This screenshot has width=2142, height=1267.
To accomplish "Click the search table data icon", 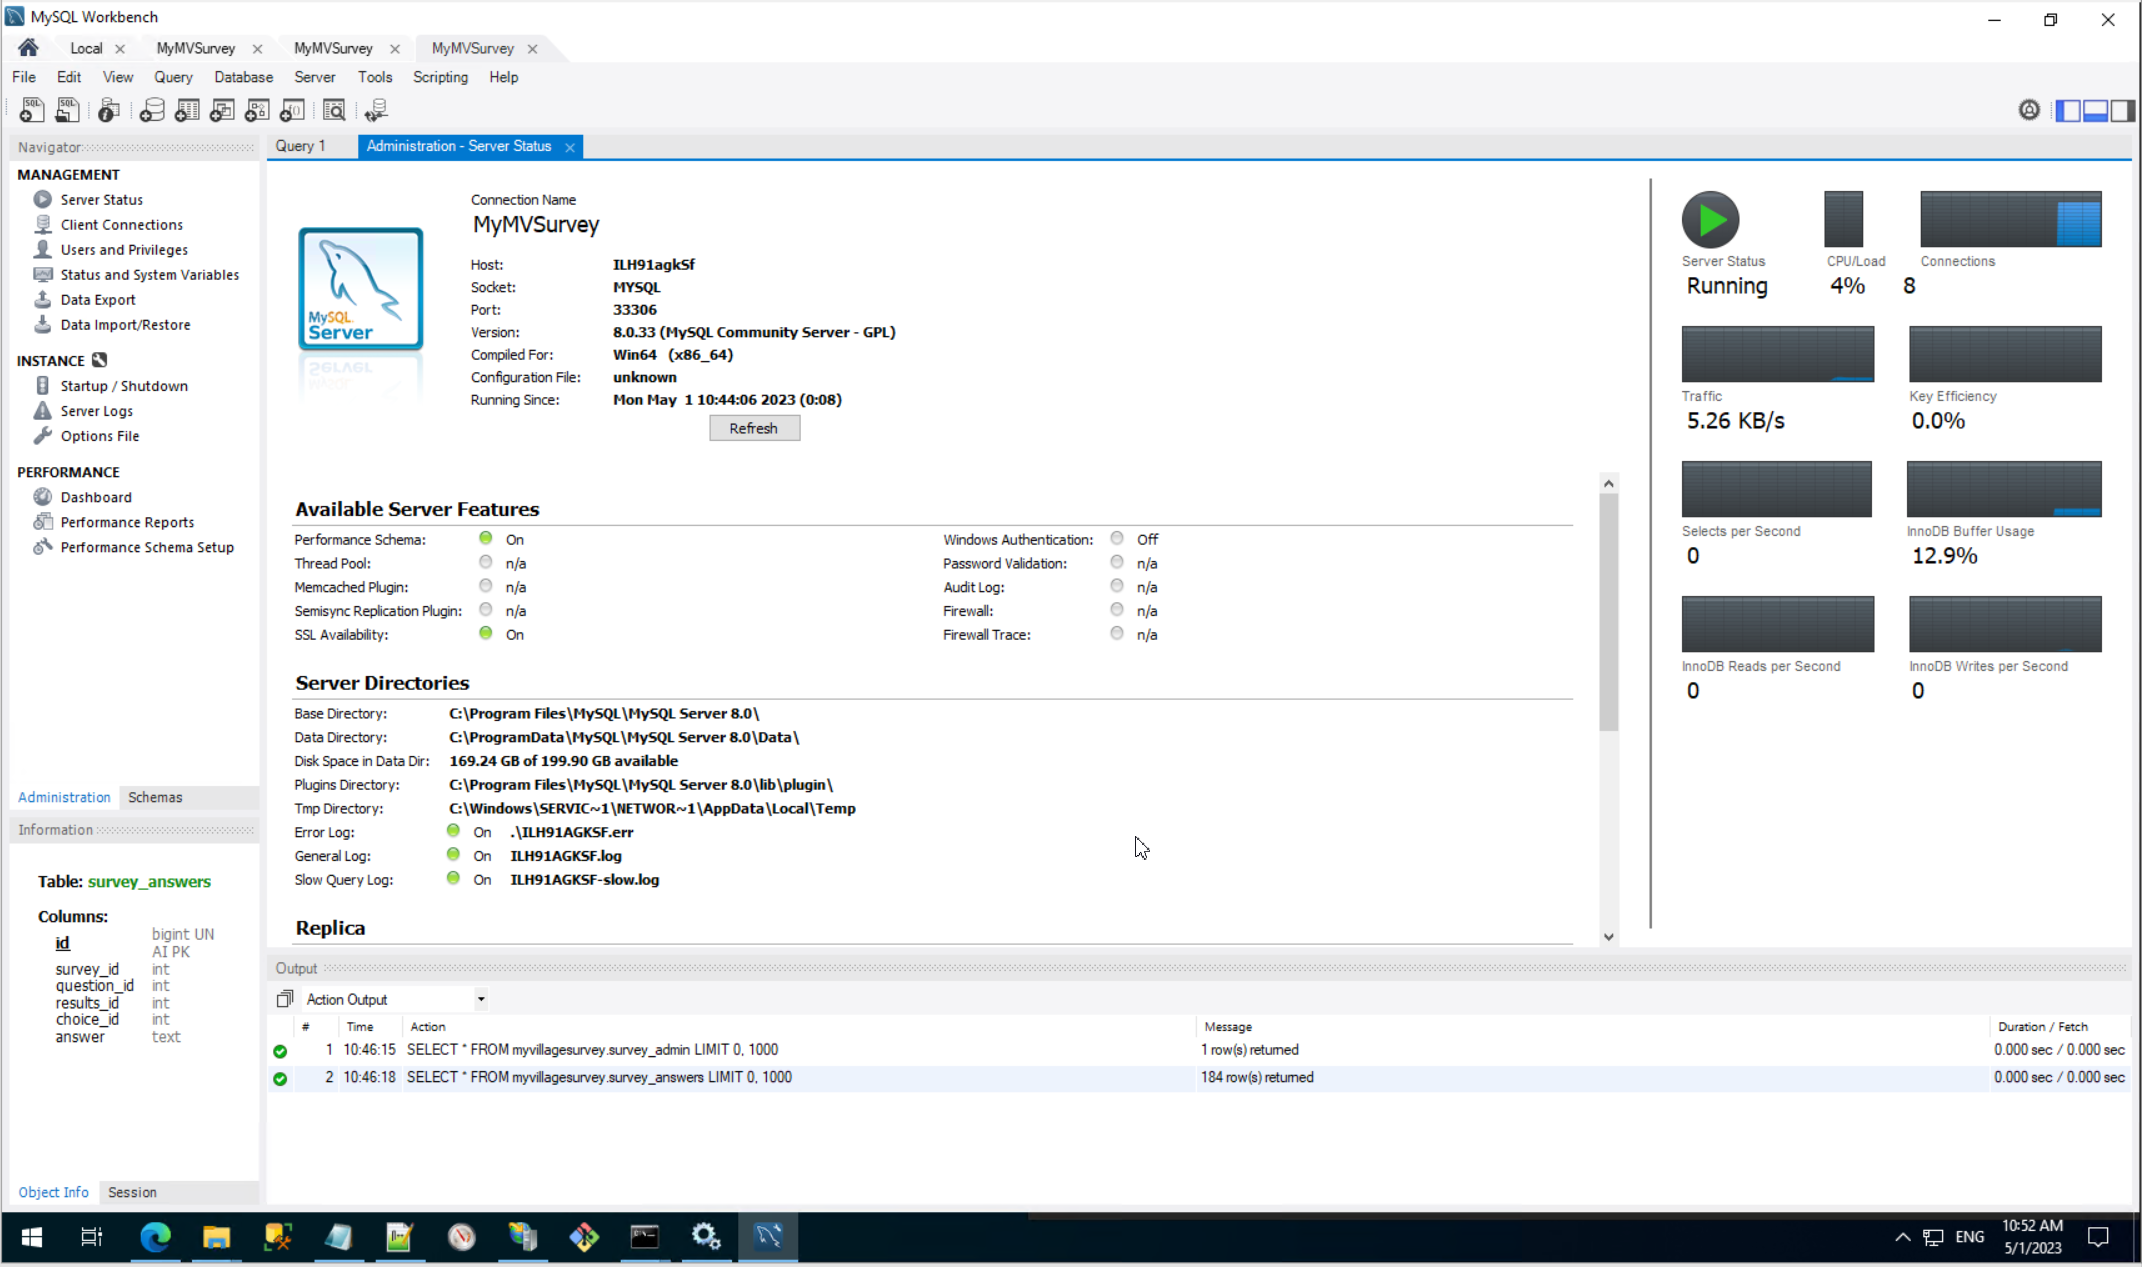I will click(x=334, y=110).
